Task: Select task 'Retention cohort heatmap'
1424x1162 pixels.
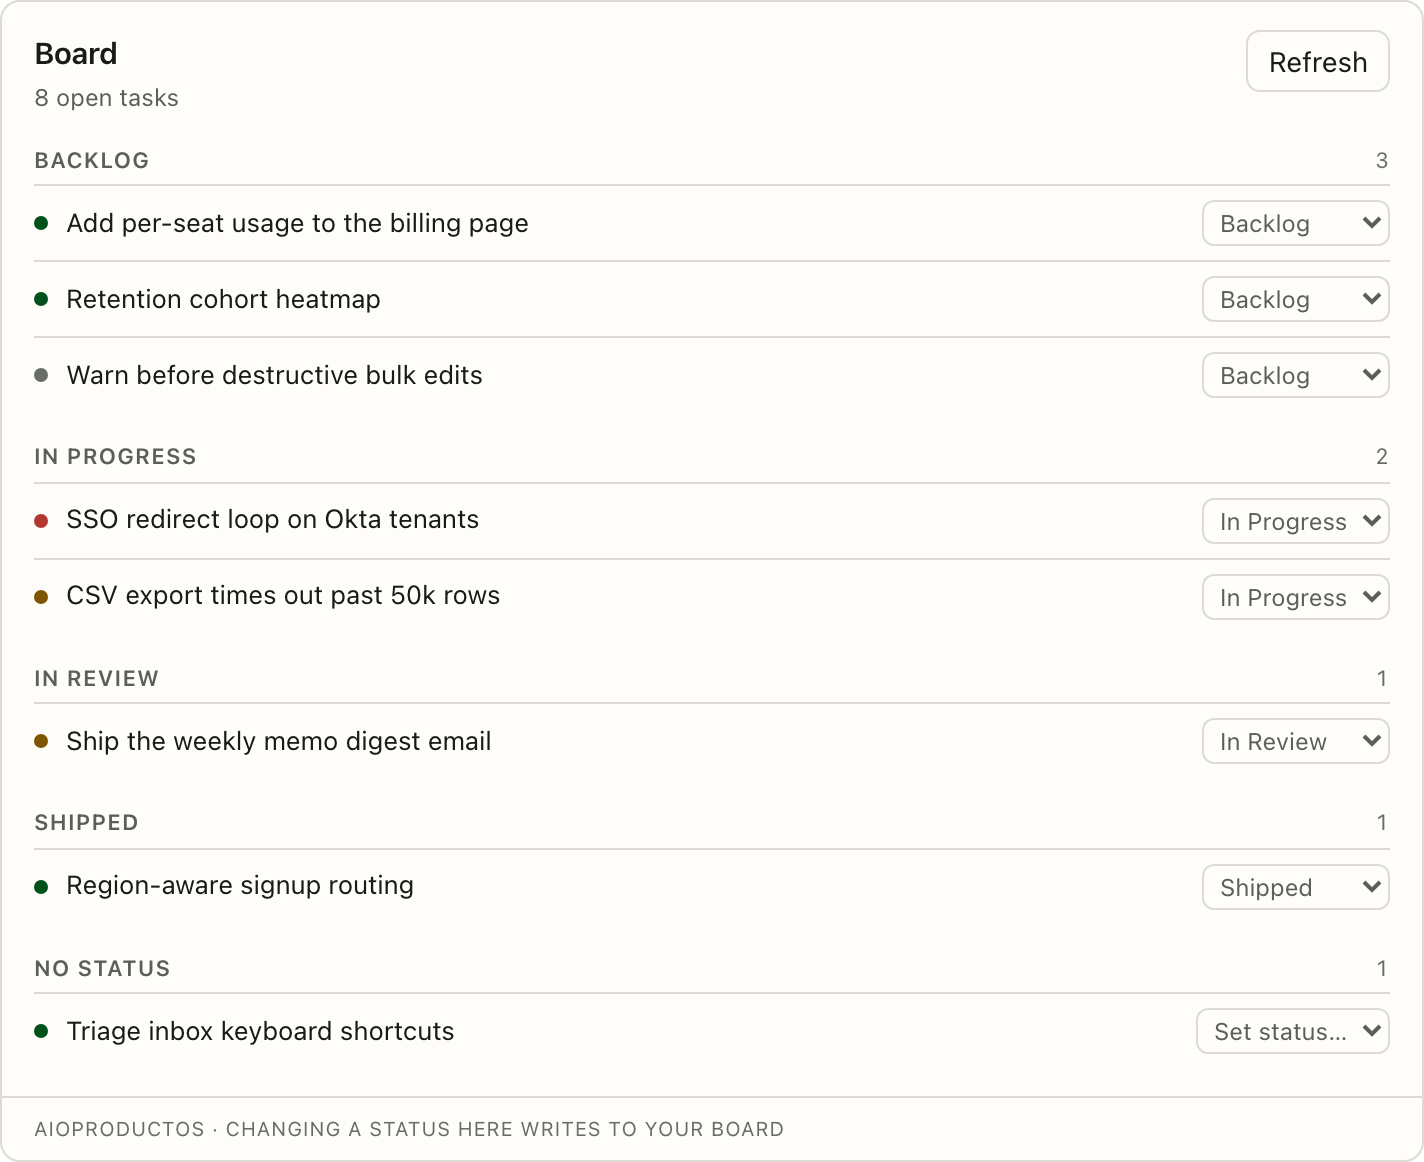Action: click(x=223, y=299)
